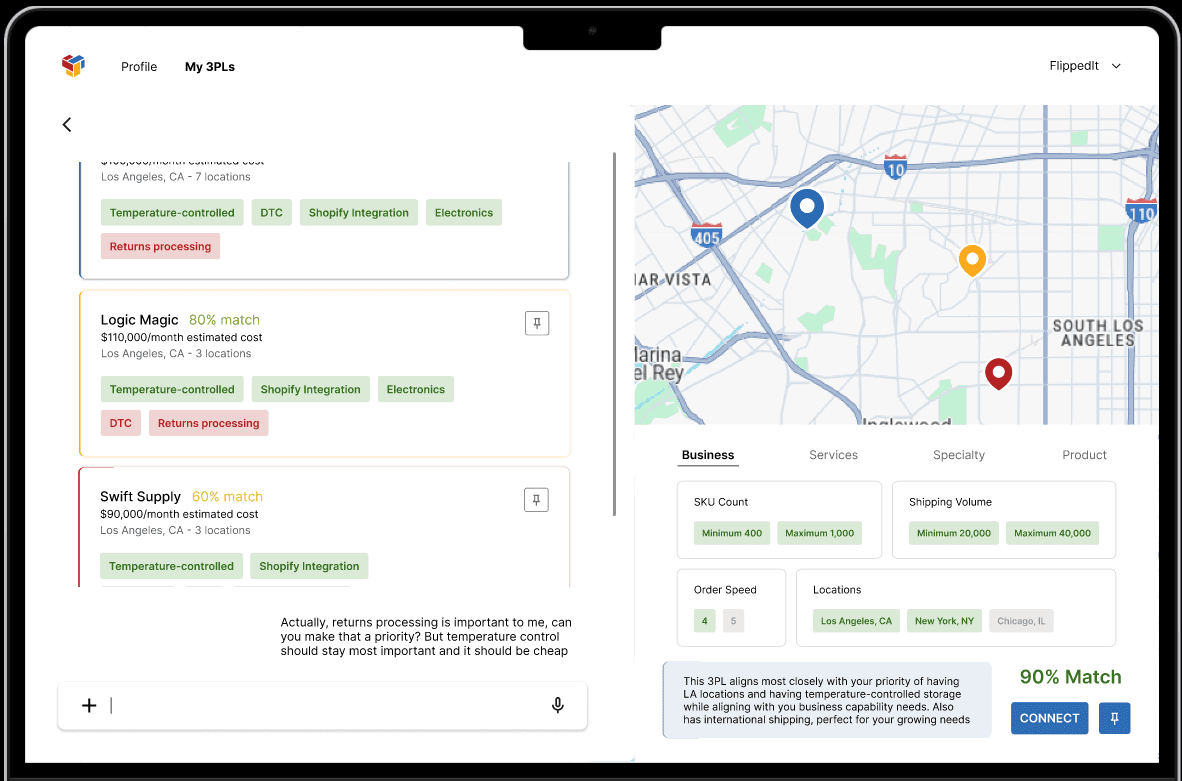1182x781 pixels.
Task: Switch to the Product tab
Action: (x=1084, y=455)
